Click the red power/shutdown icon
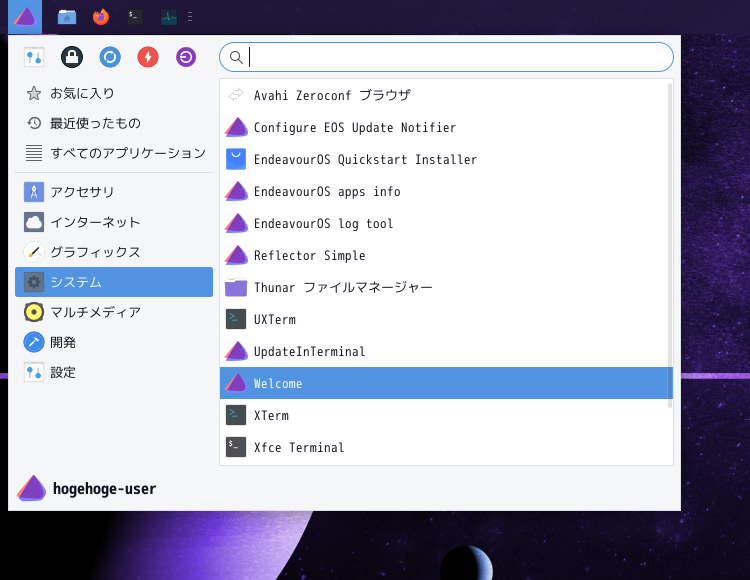Viewport: 750px width, 580px height. (x=148, y=57)
